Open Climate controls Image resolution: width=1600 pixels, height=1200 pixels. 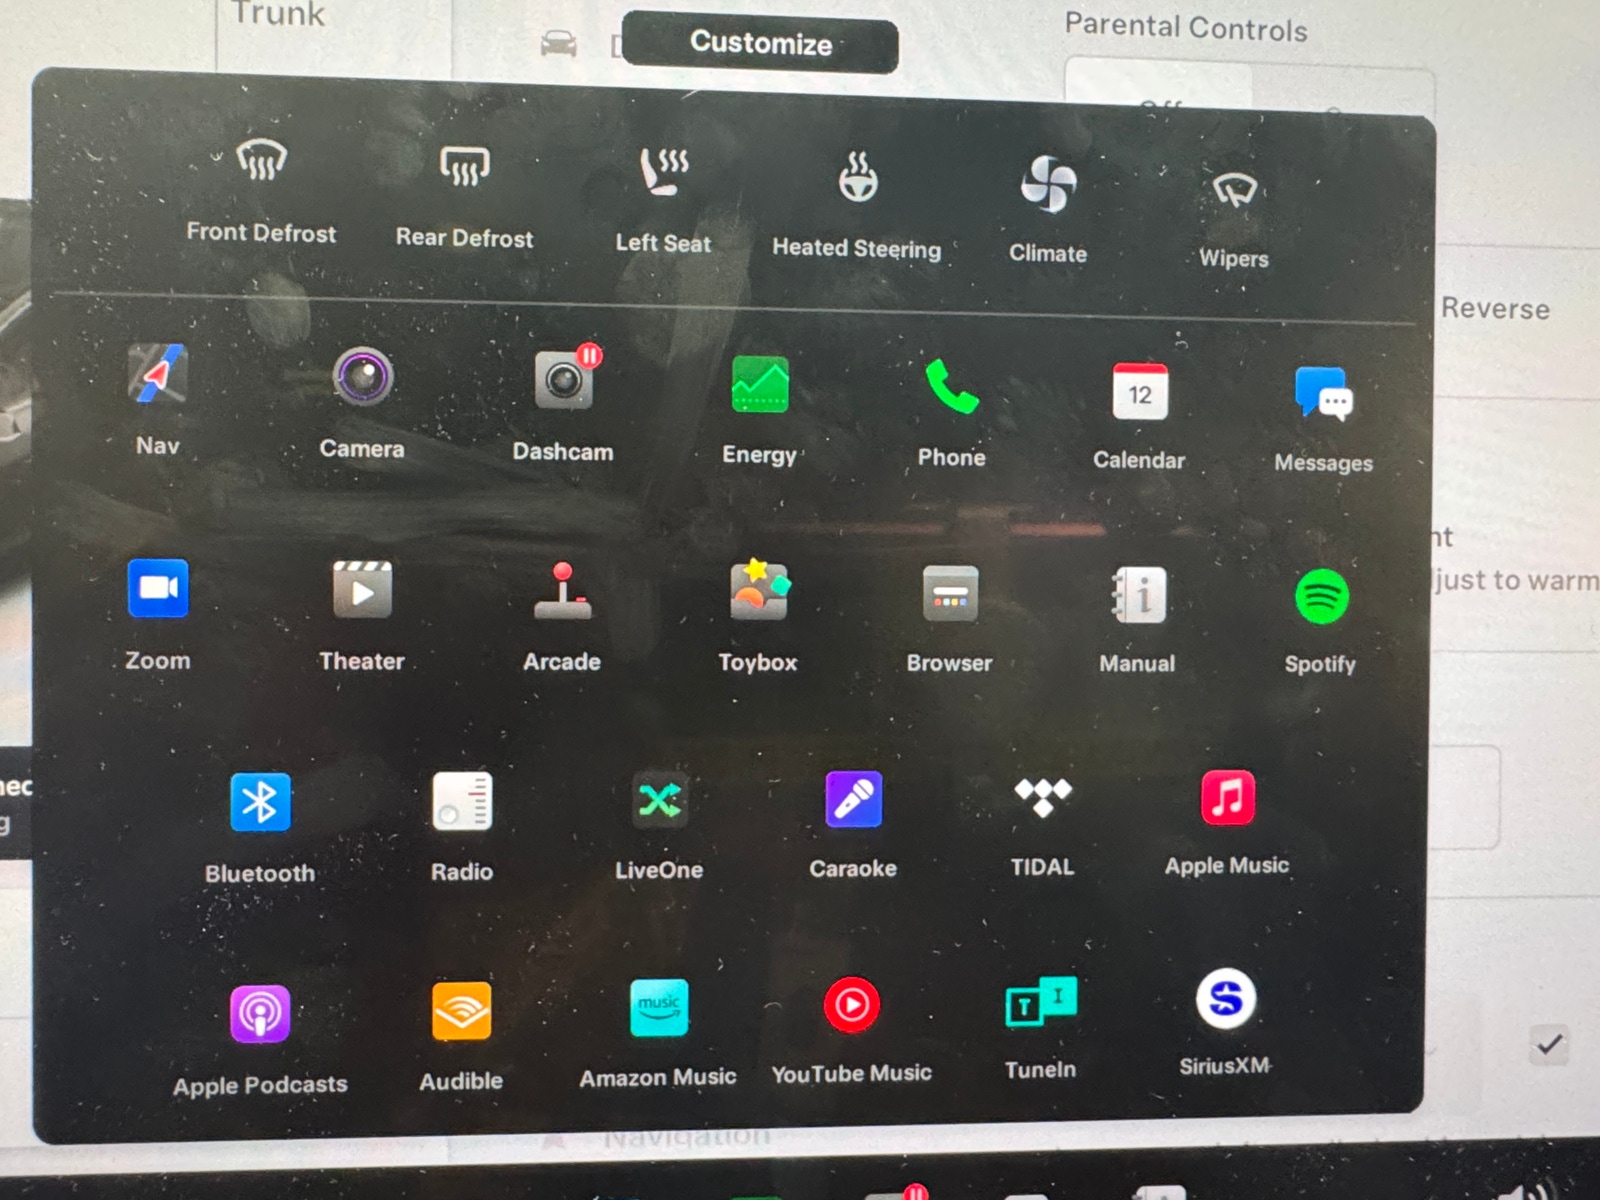[1048, 209]
